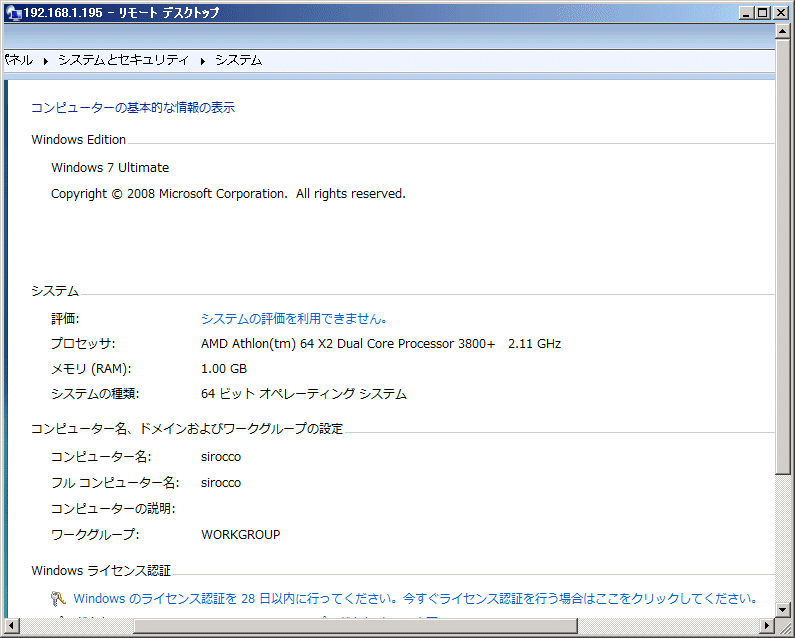Click the Windows Edition section header
The image size is (795, 638).
[79, 139]
